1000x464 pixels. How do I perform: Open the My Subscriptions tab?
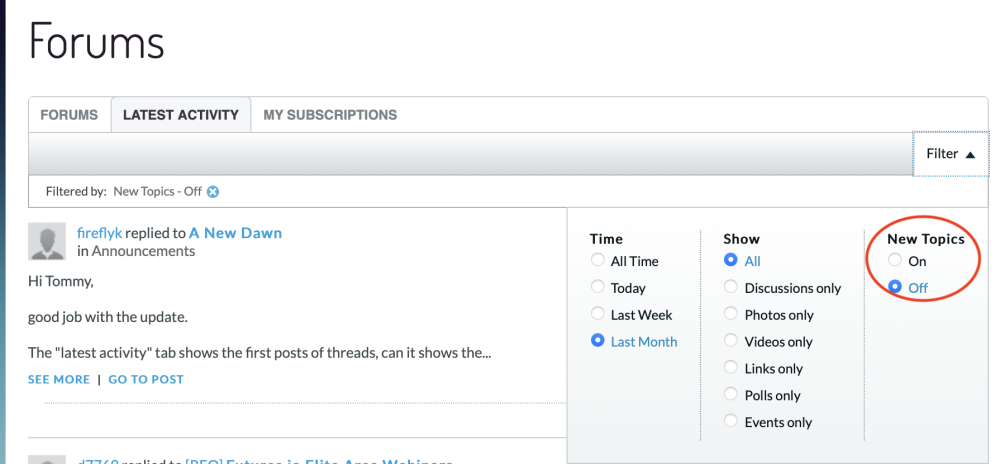[x=330, y=115]
